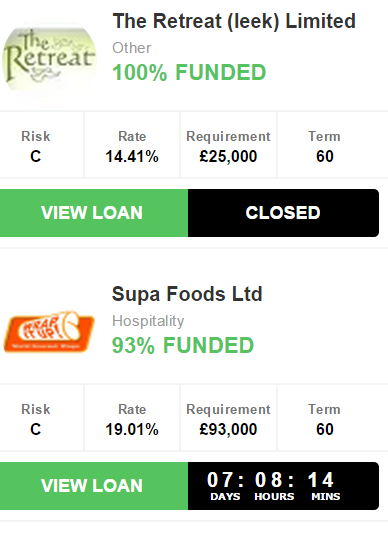The image size is (388, 539).
Task: Click View Loan for The Retreat
Action: click(94, 213)
